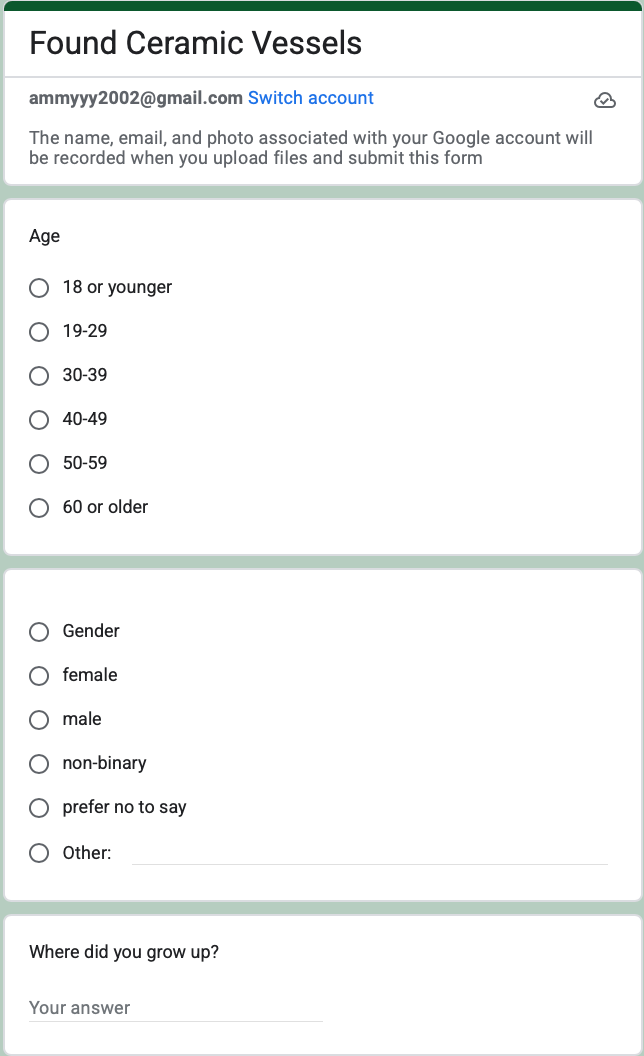The width and height of the screenshot is (644, 1056).
Task: Click the Your answer text field
Action: 176,1008
